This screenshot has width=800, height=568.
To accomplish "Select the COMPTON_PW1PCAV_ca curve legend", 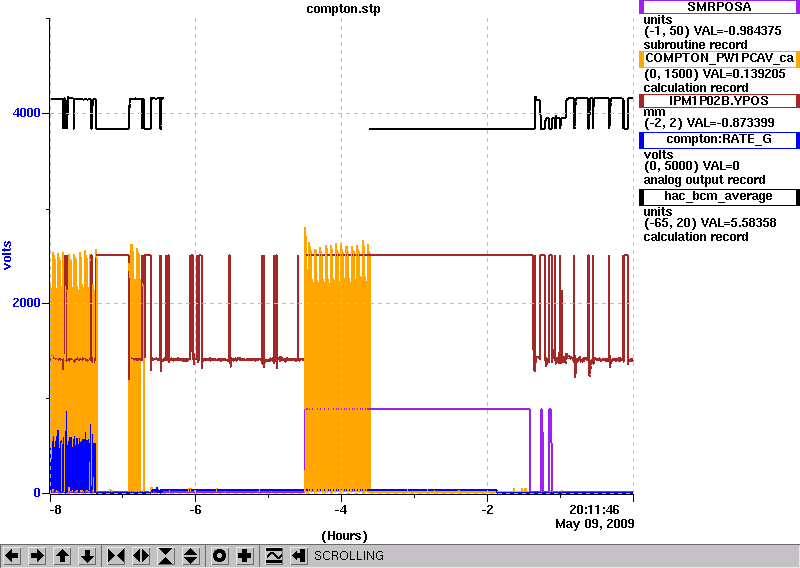I will coord(719,58).
